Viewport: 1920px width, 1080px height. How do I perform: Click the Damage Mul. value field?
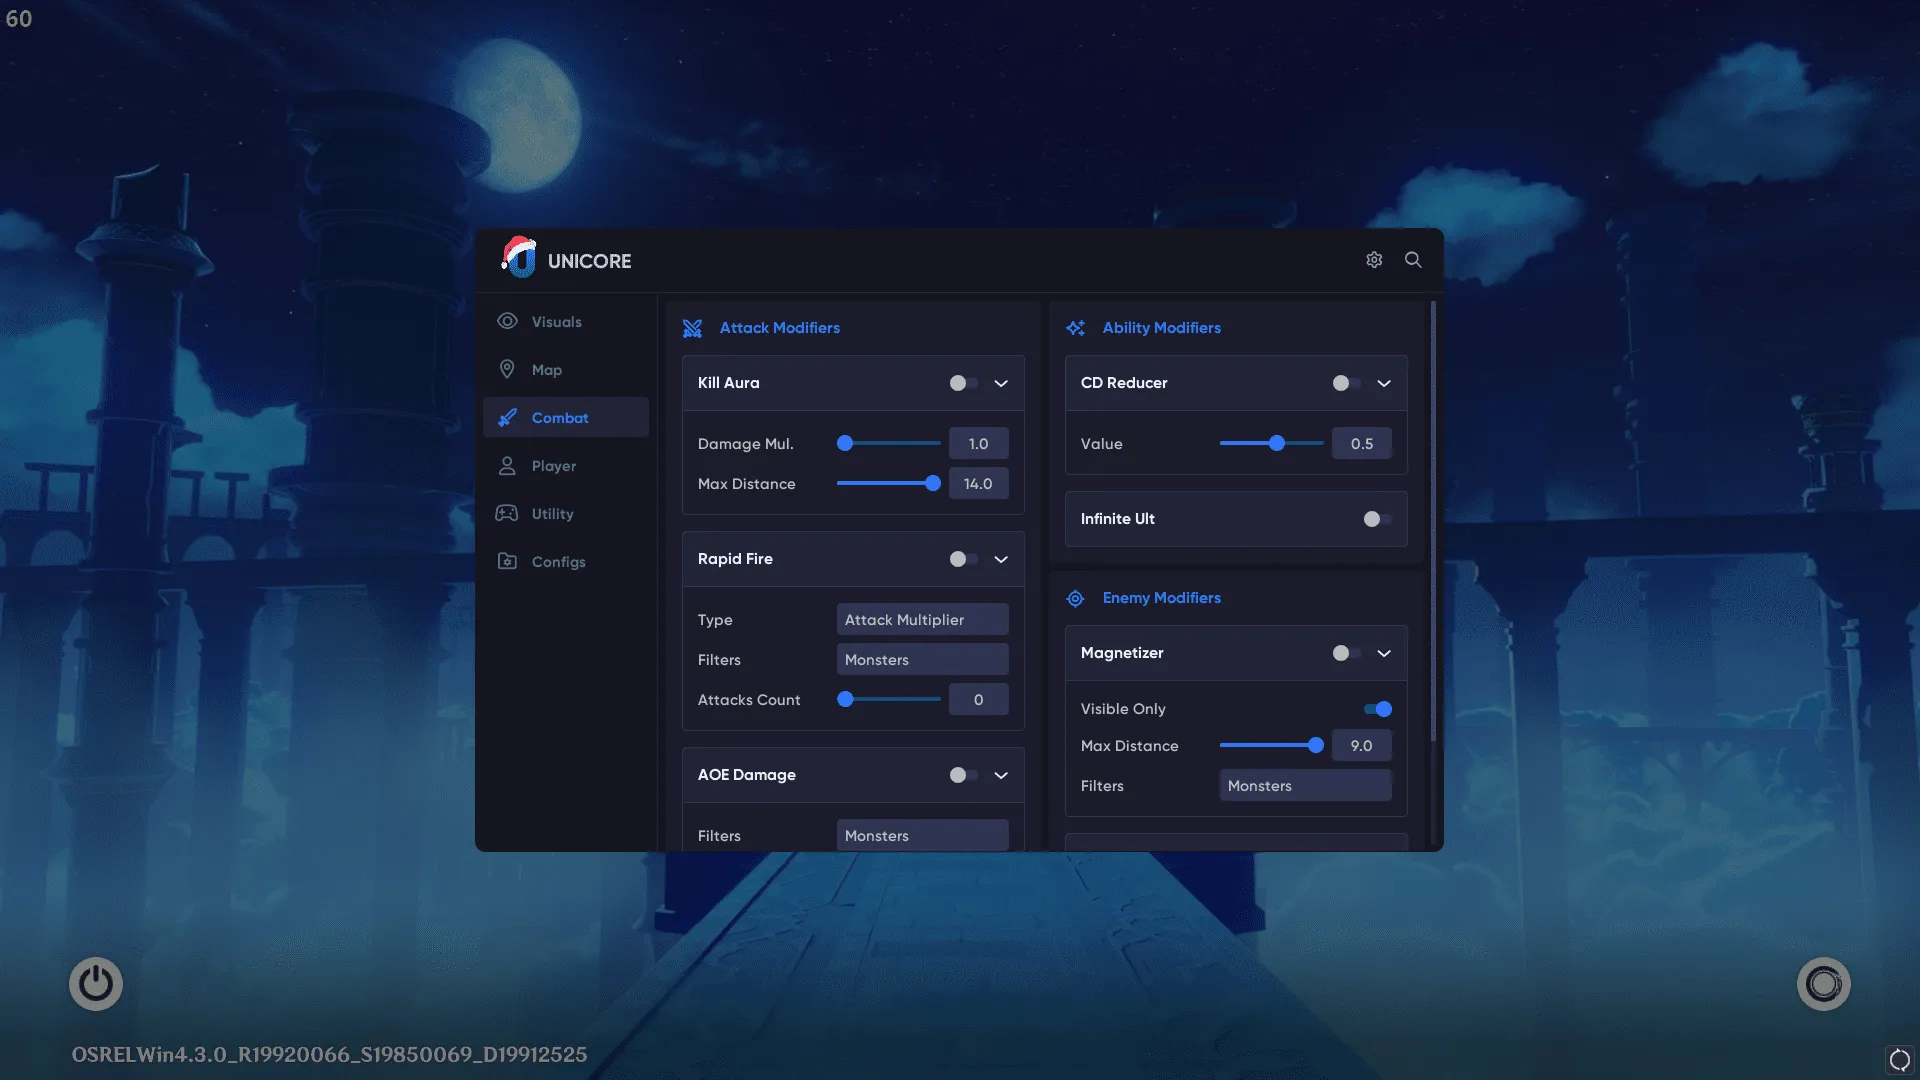tap(978, 444)
